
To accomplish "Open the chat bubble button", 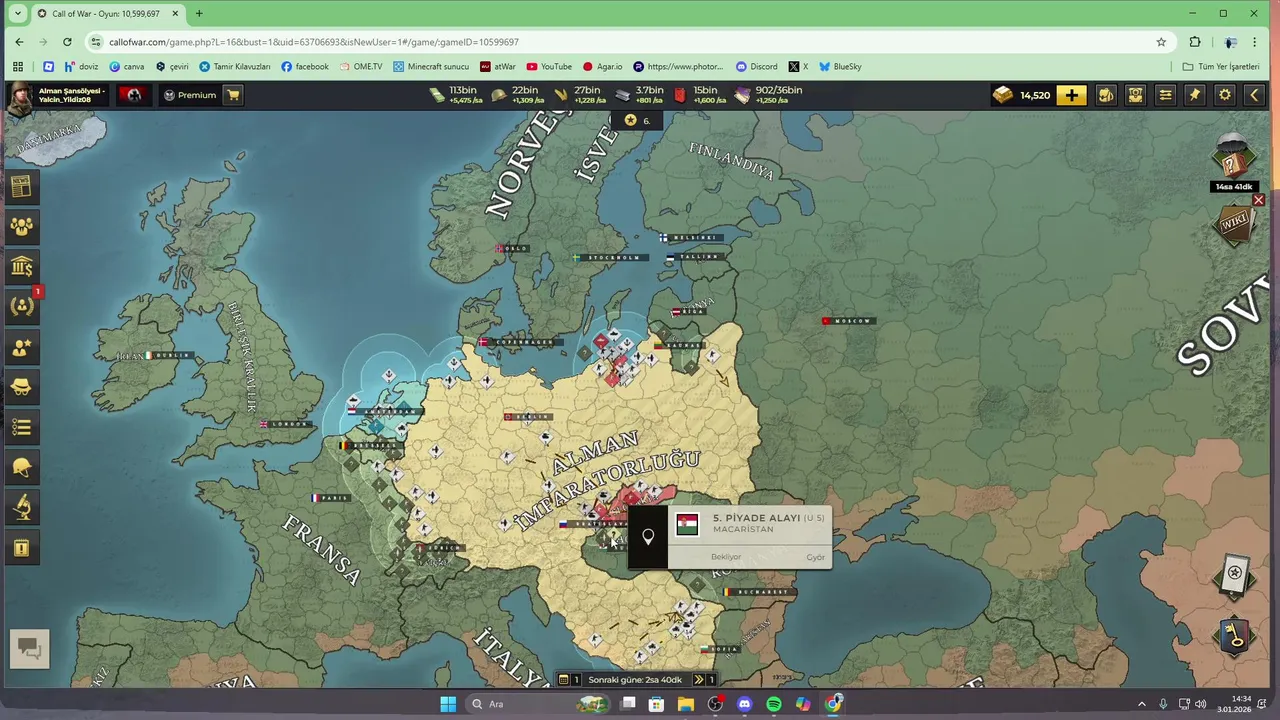I will coord(29,649).
